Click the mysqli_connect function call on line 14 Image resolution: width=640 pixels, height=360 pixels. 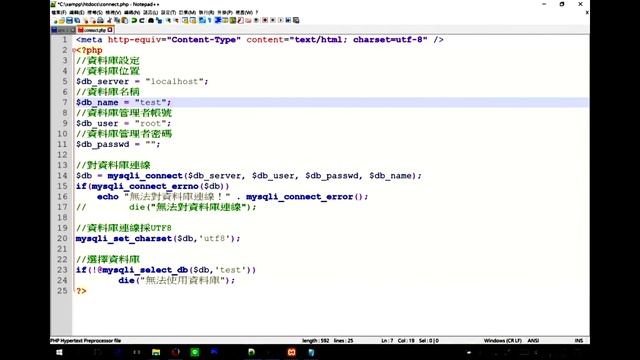pyautogui.click(x=145, y=176)
